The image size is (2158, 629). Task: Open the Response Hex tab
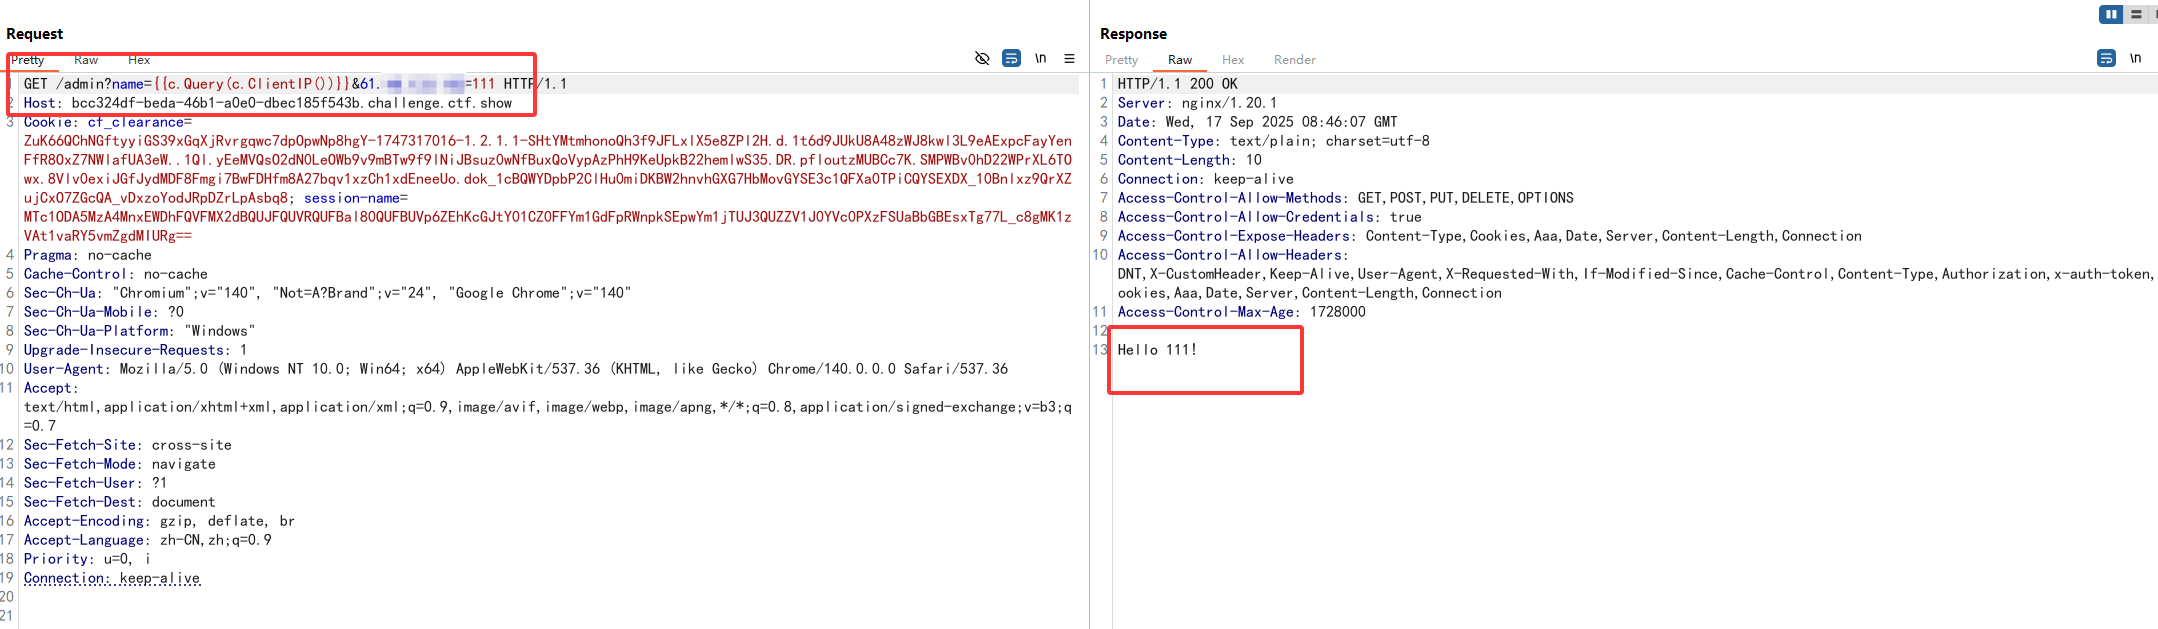coord(1233,60)
